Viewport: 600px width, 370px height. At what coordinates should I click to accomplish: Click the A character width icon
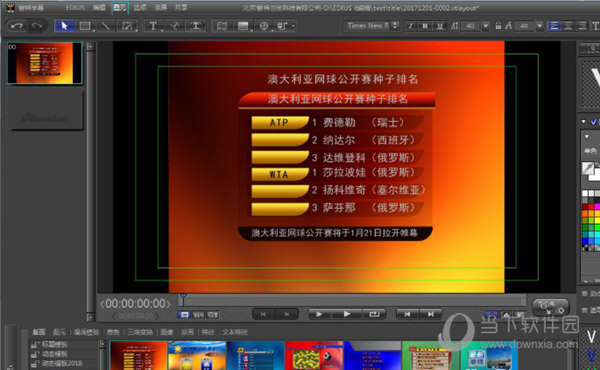508,26
